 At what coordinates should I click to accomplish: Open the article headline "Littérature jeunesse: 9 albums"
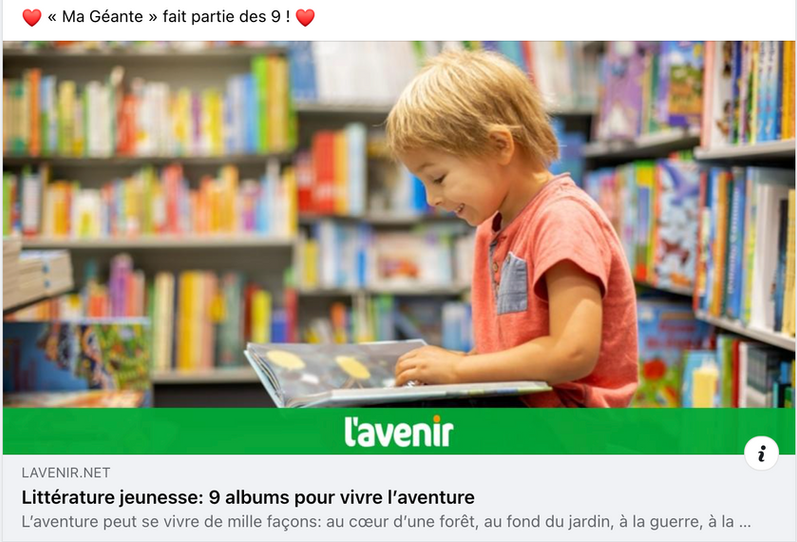point(248,497)
